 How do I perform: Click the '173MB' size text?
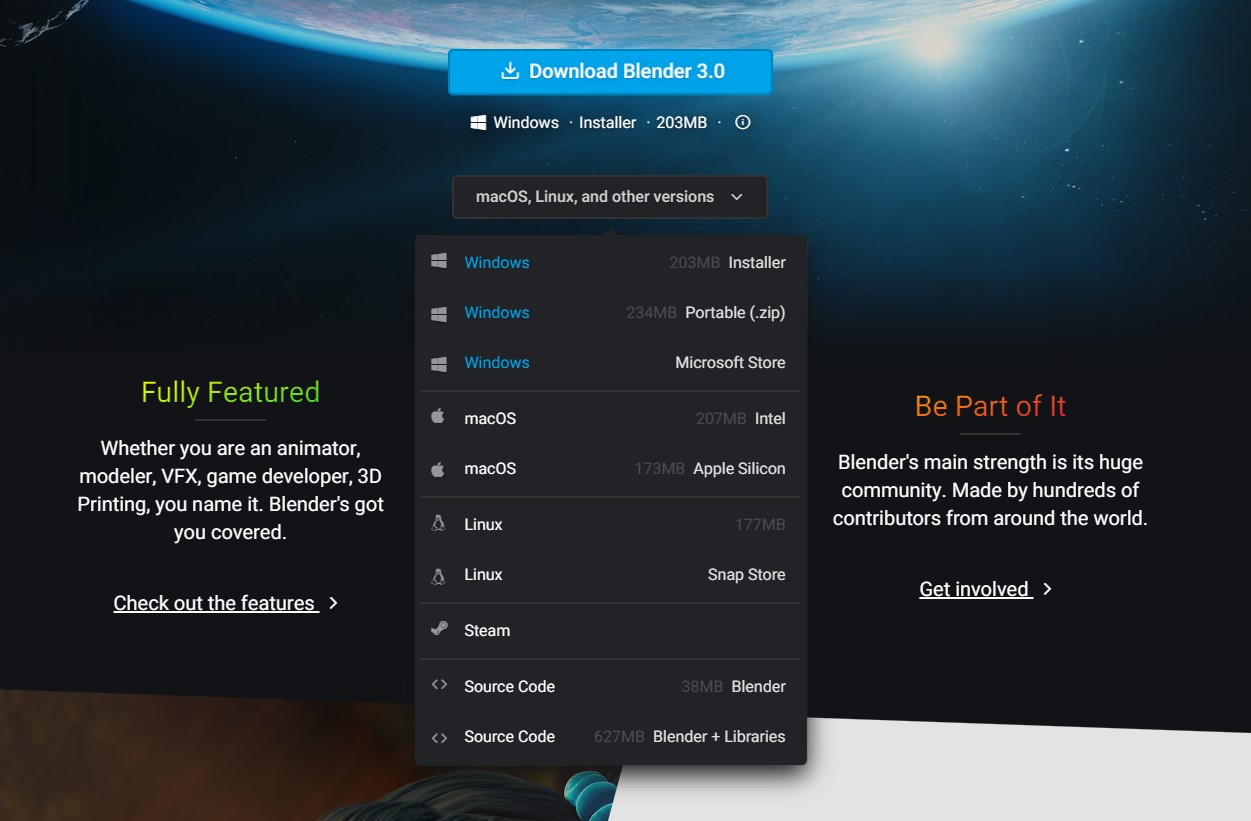click(x=659, y=468)
